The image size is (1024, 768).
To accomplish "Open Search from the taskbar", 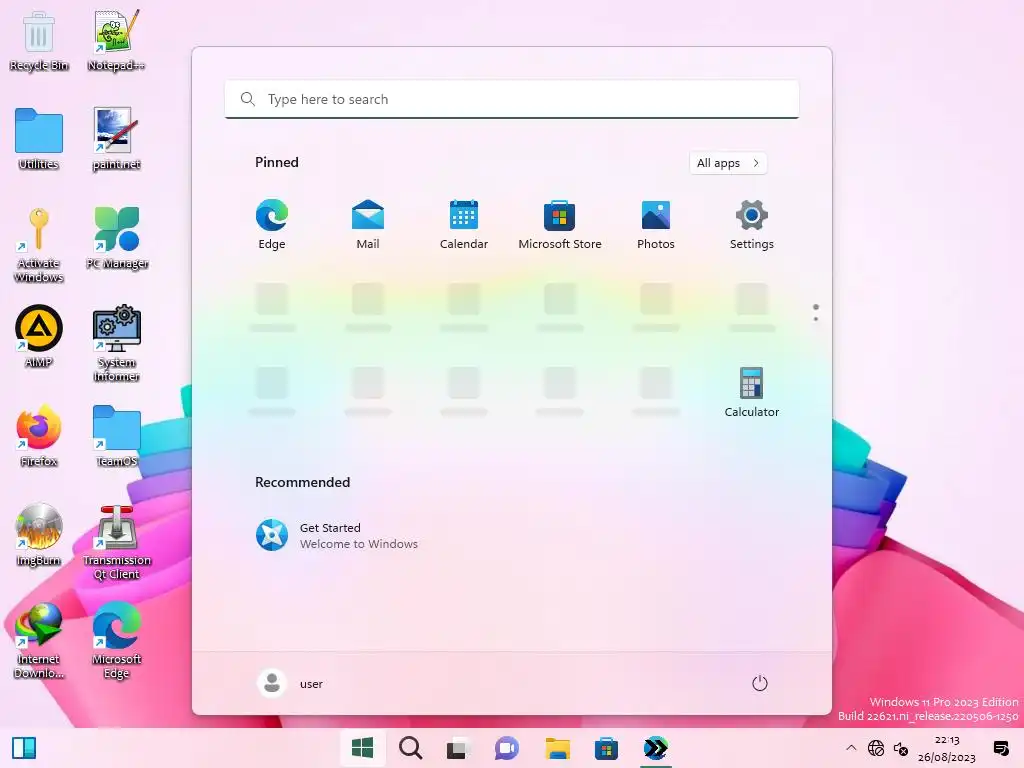I will (411, 748).
